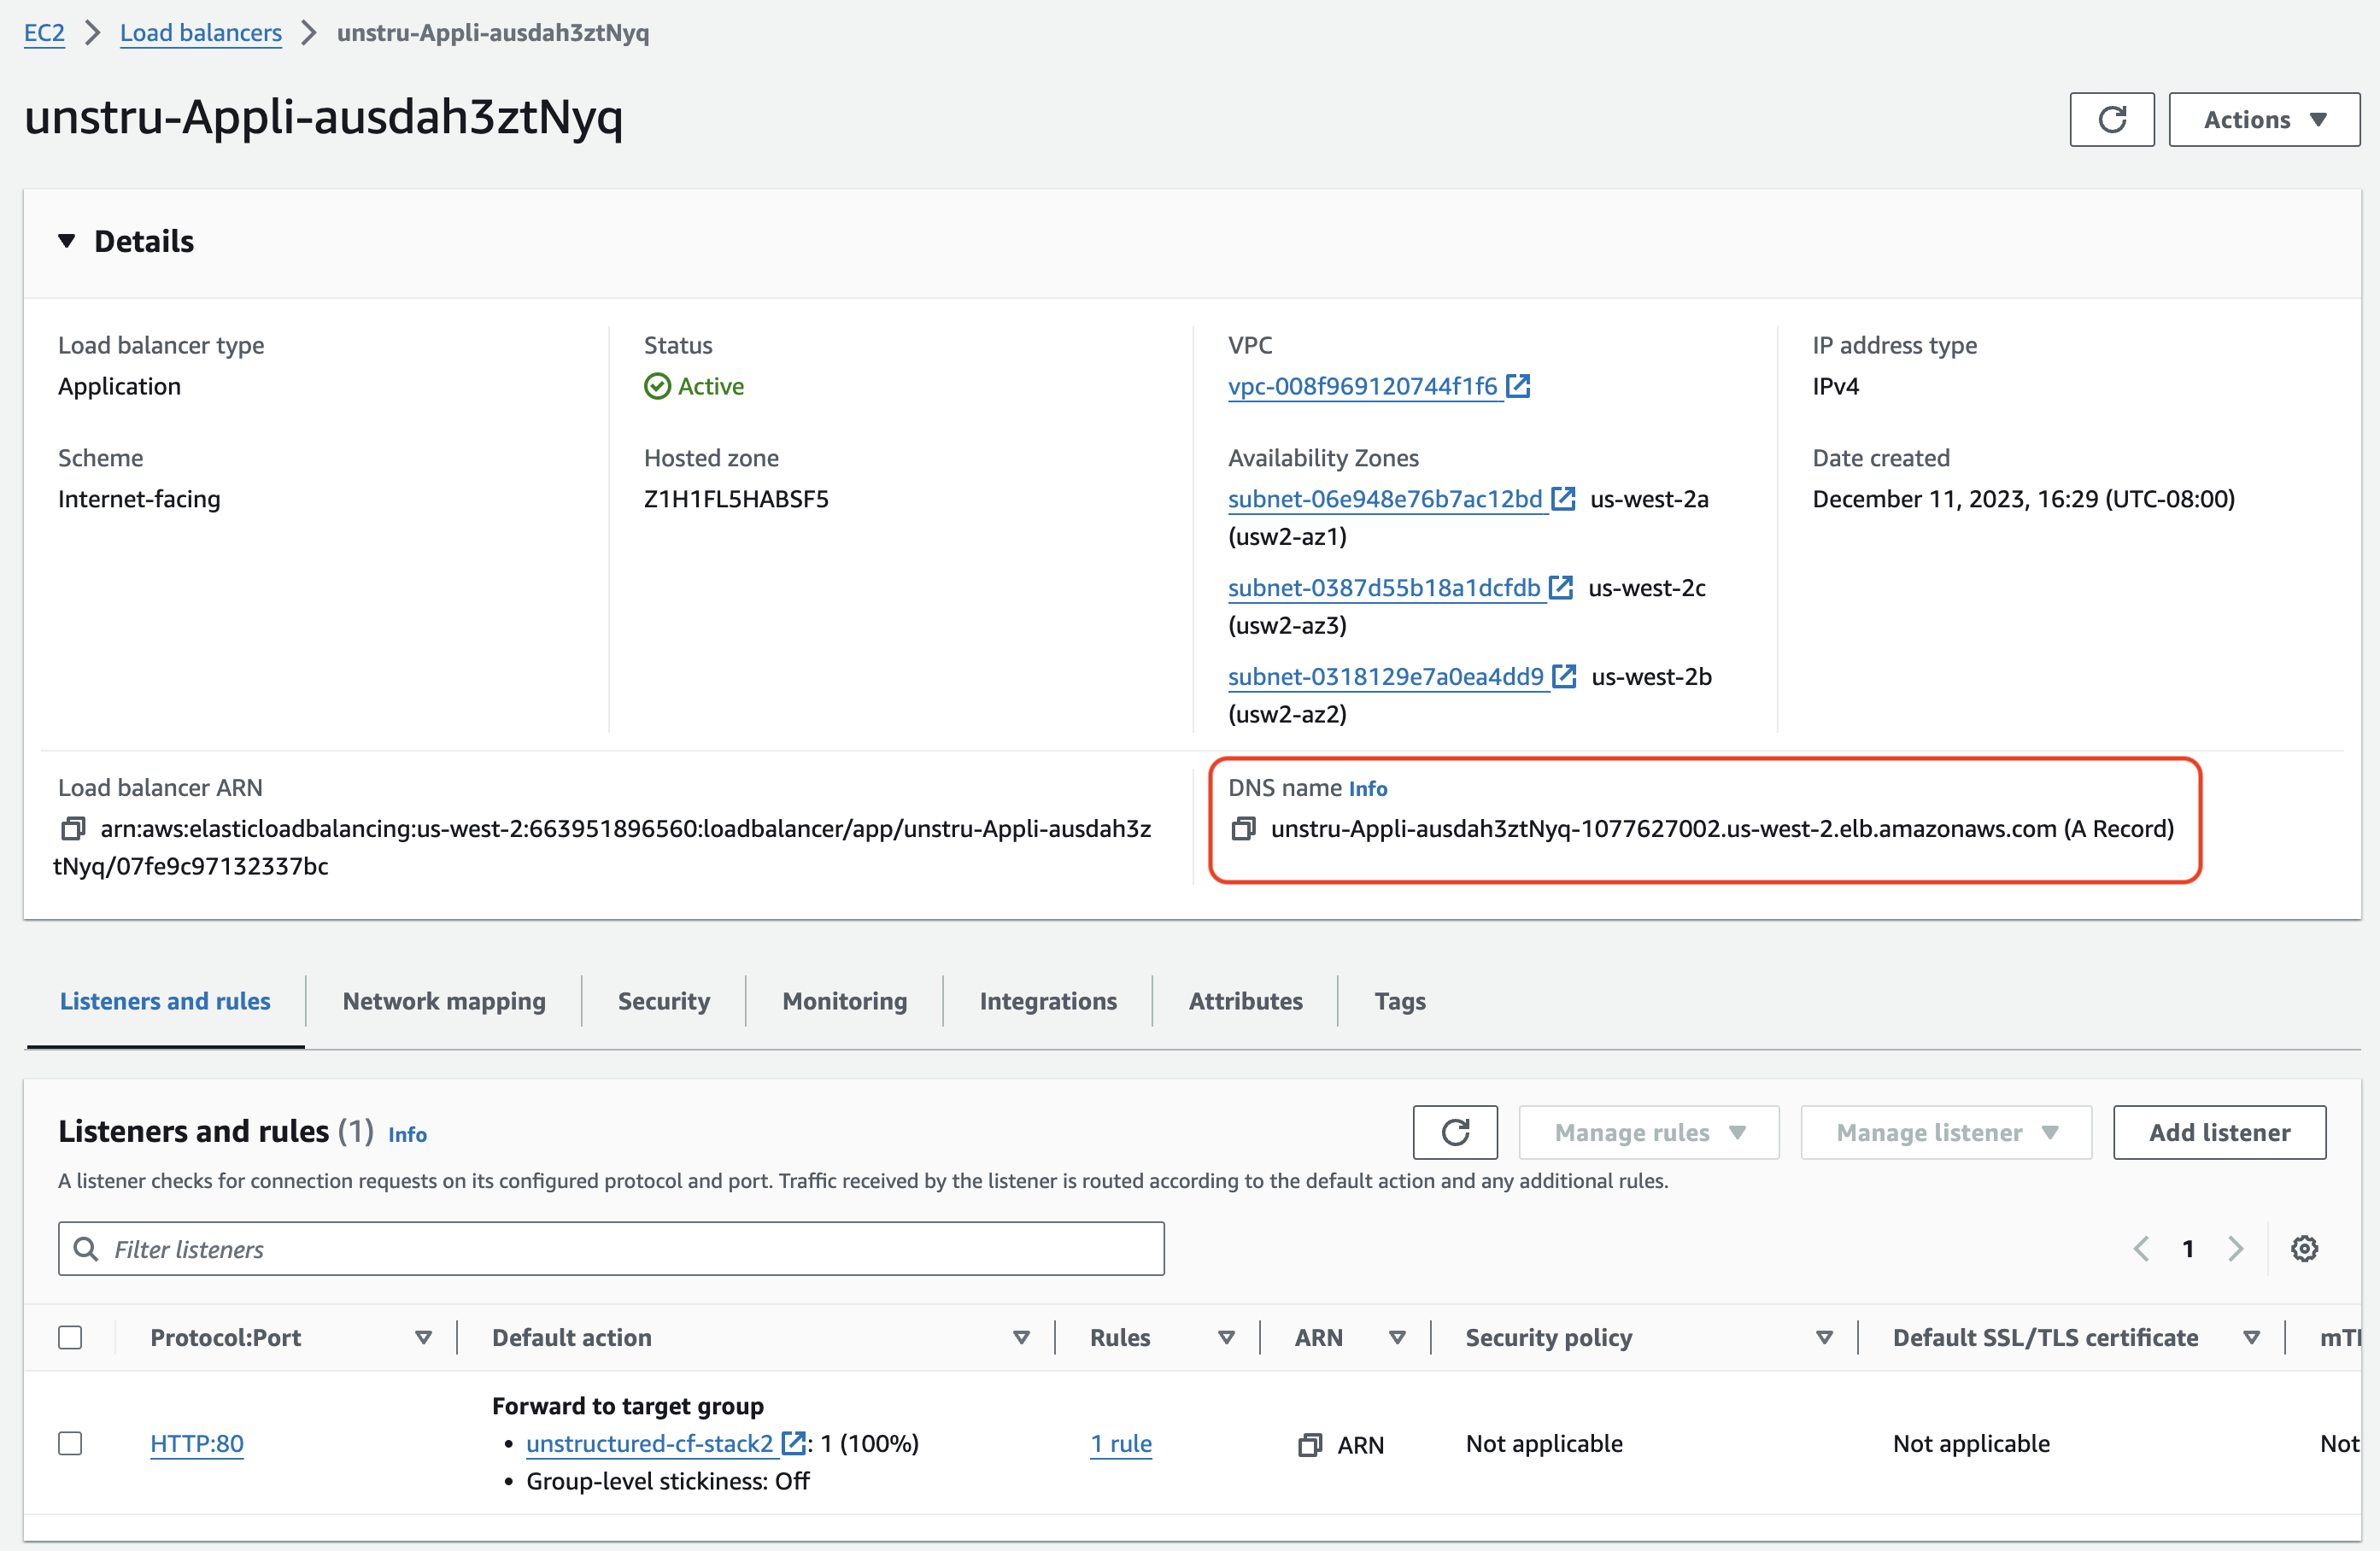Copy the listener ARN in the table row

point(1310,1444)
